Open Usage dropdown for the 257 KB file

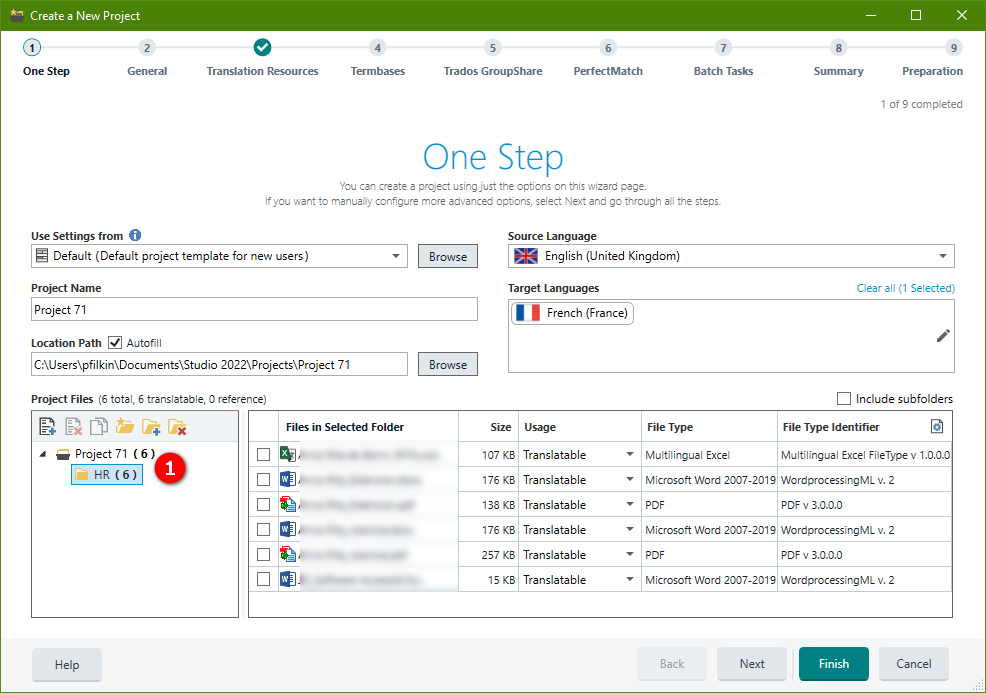coord(629,555)
